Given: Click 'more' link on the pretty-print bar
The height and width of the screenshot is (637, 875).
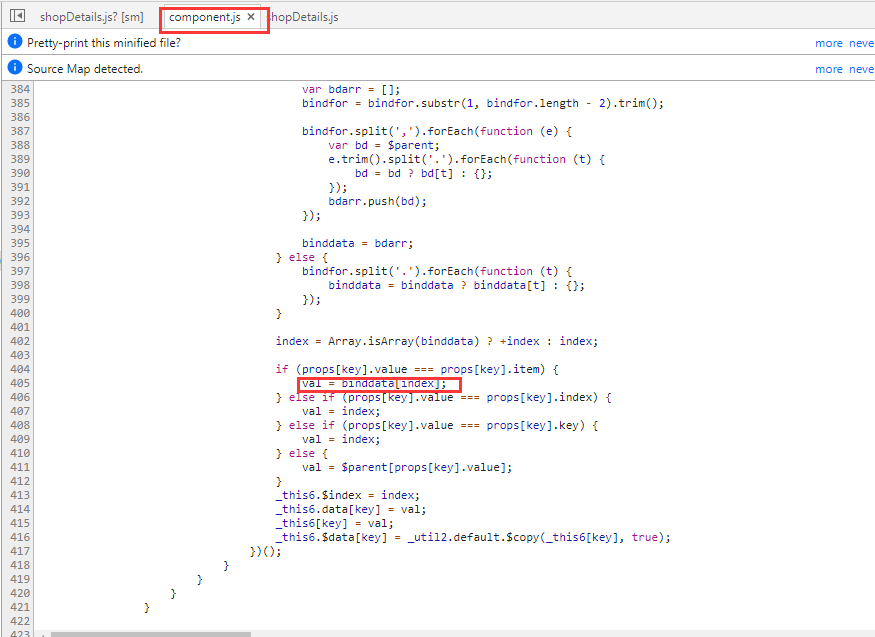Looking at the screenshot, I should click(829, 43).
